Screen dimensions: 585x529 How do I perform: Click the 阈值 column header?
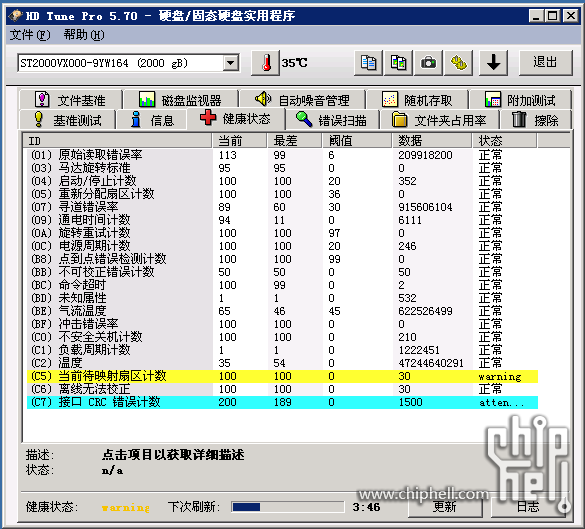357,141
